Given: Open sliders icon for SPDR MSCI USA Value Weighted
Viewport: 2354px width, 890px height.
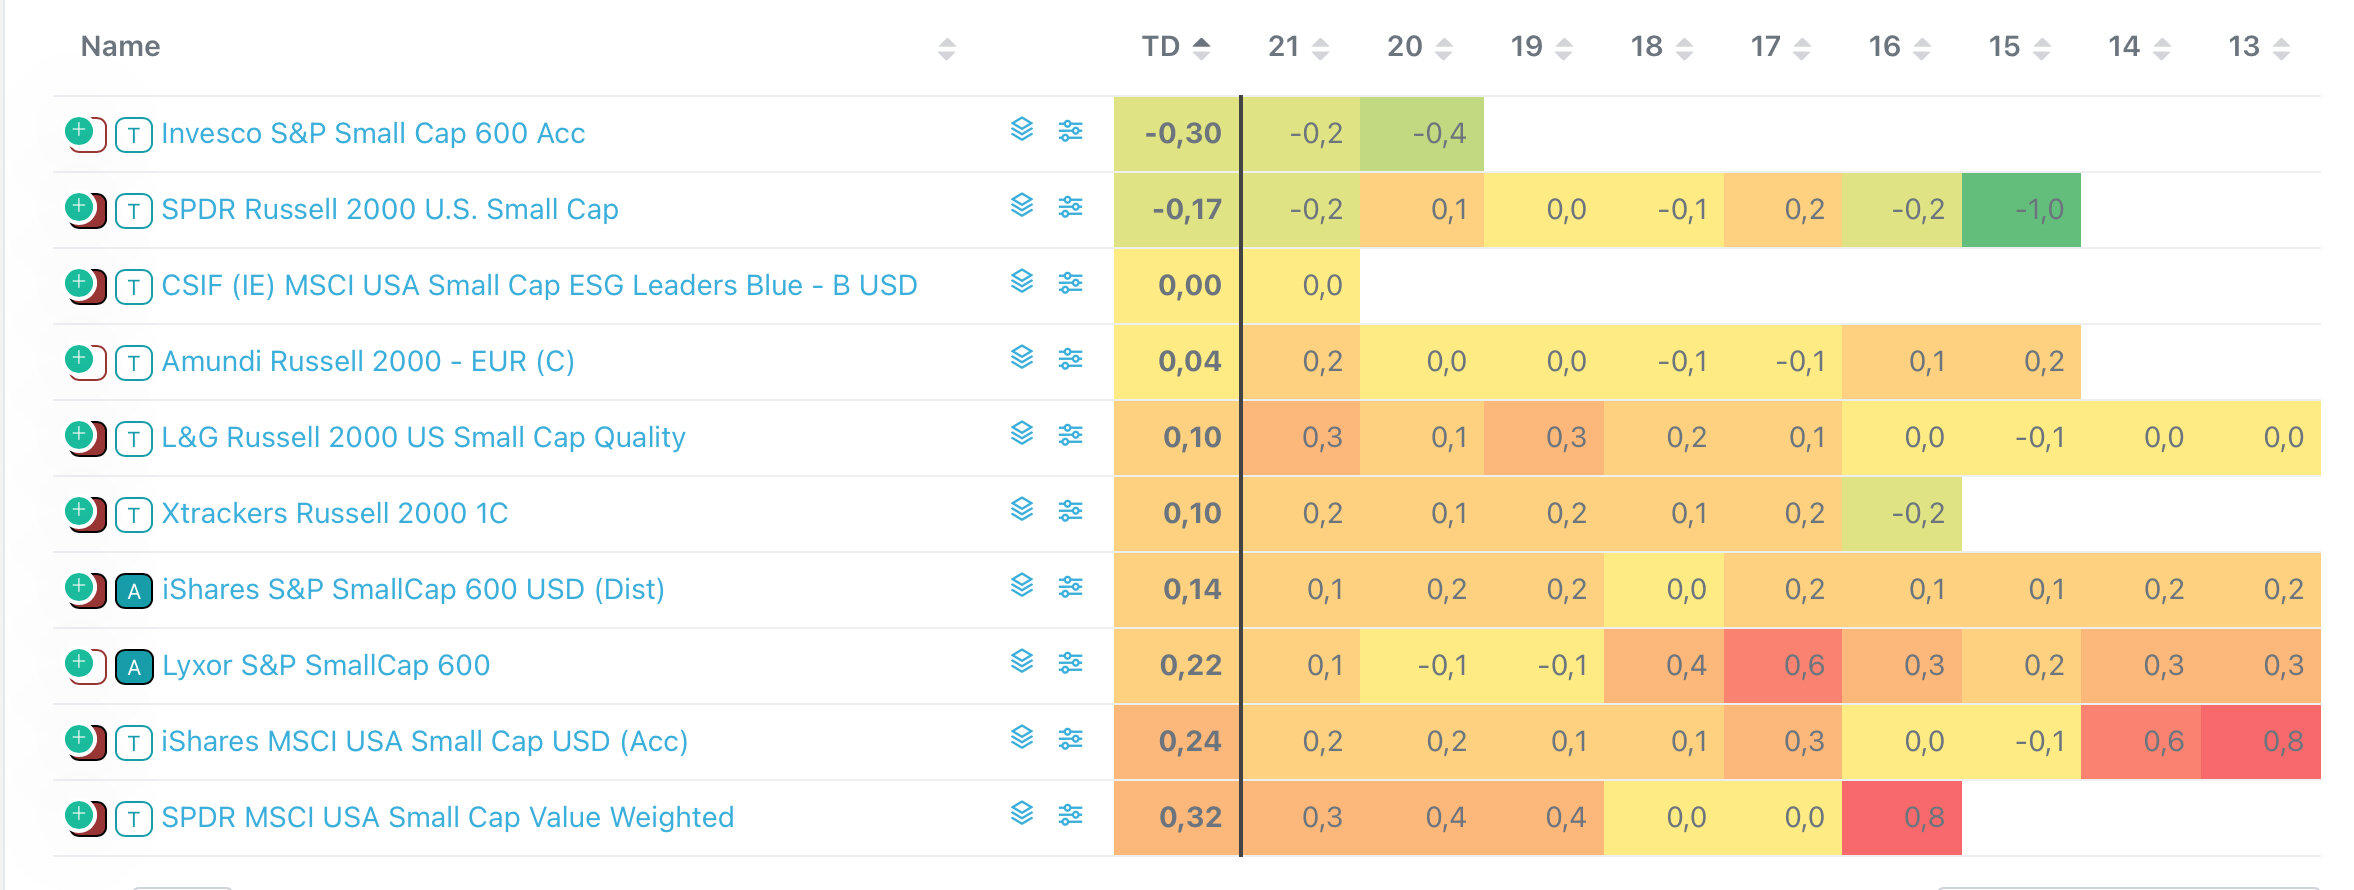Looking at the screenshot, I should click(x=1070, y=815).
